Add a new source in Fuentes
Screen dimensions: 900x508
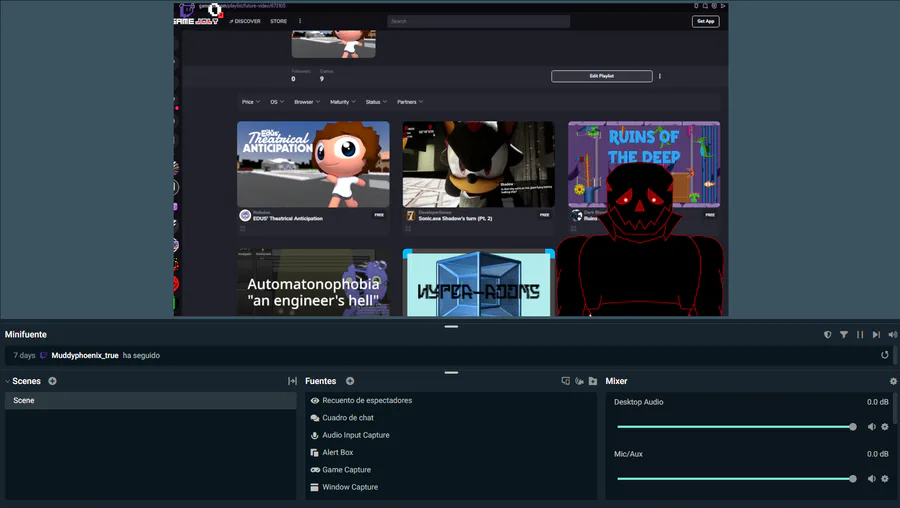350,381
